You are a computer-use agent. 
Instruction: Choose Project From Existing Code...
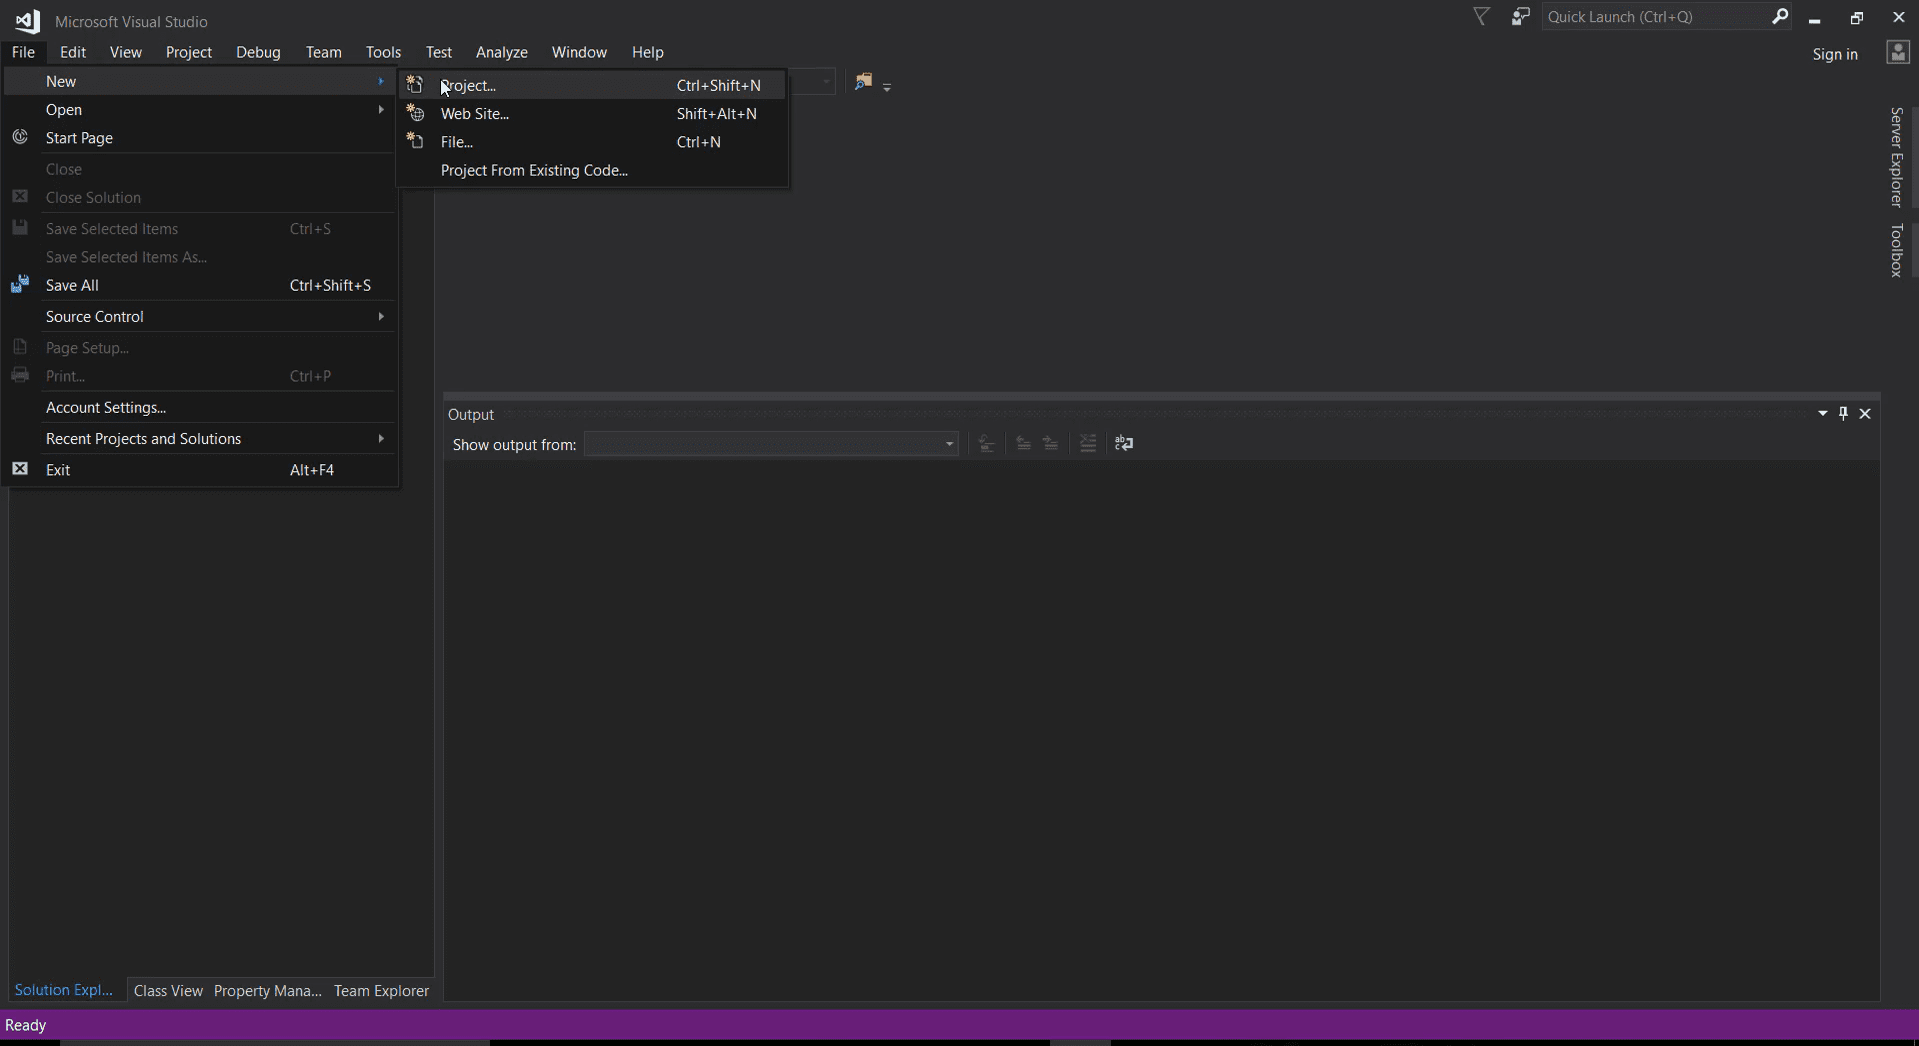tap(592, 170)
